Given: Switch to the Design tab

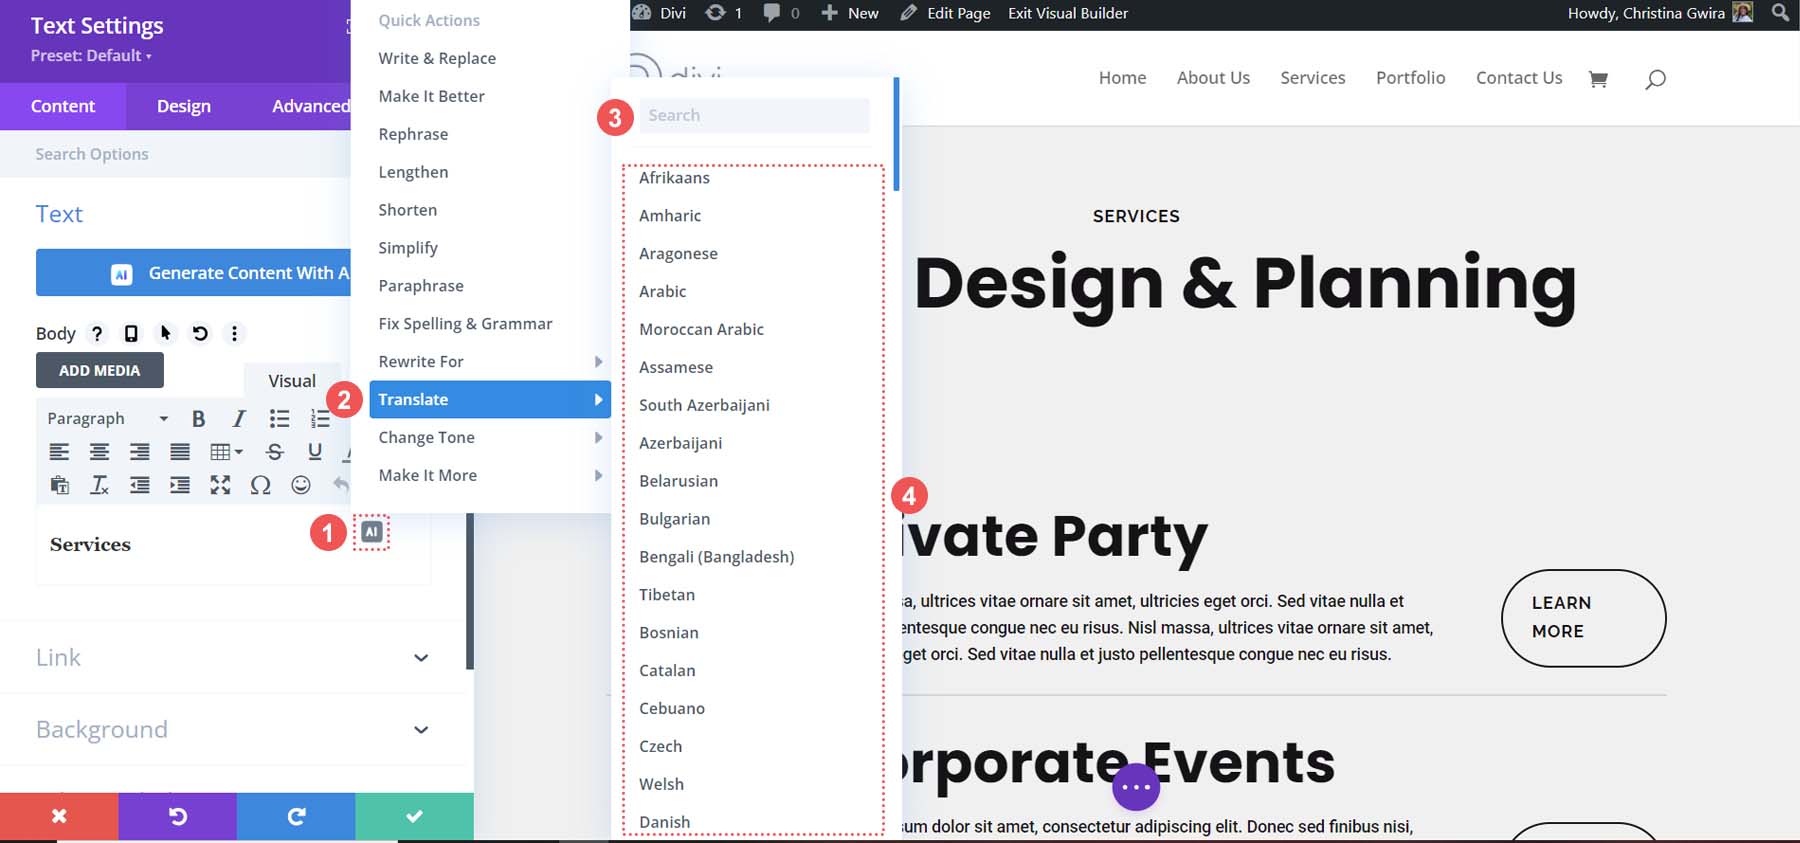Looking at the screenshot, I should [183, 106].
